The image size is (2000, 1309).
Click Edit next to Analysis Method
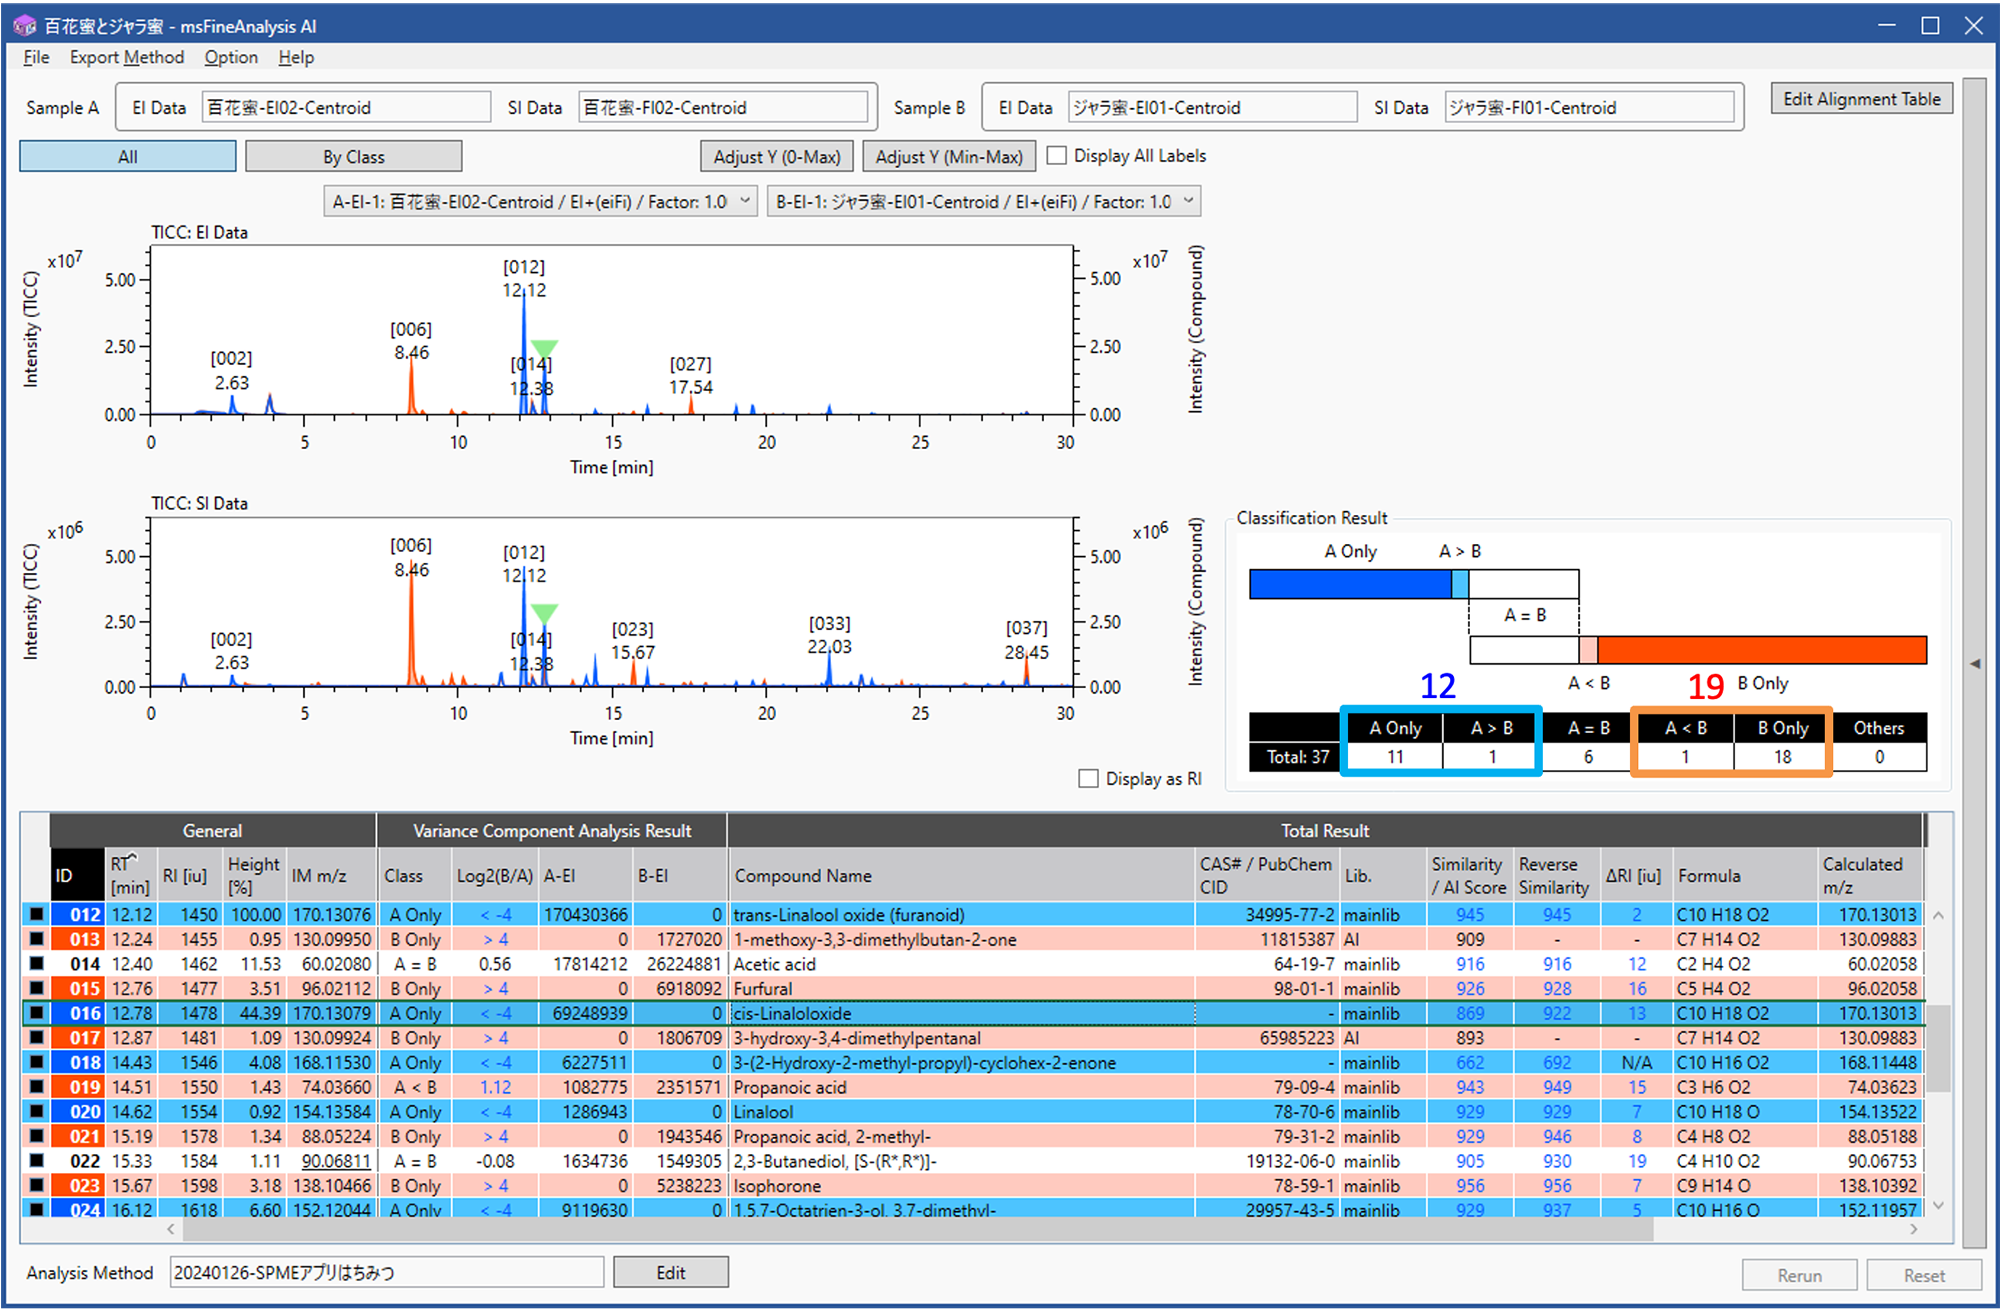click(x=670, y=1272)
